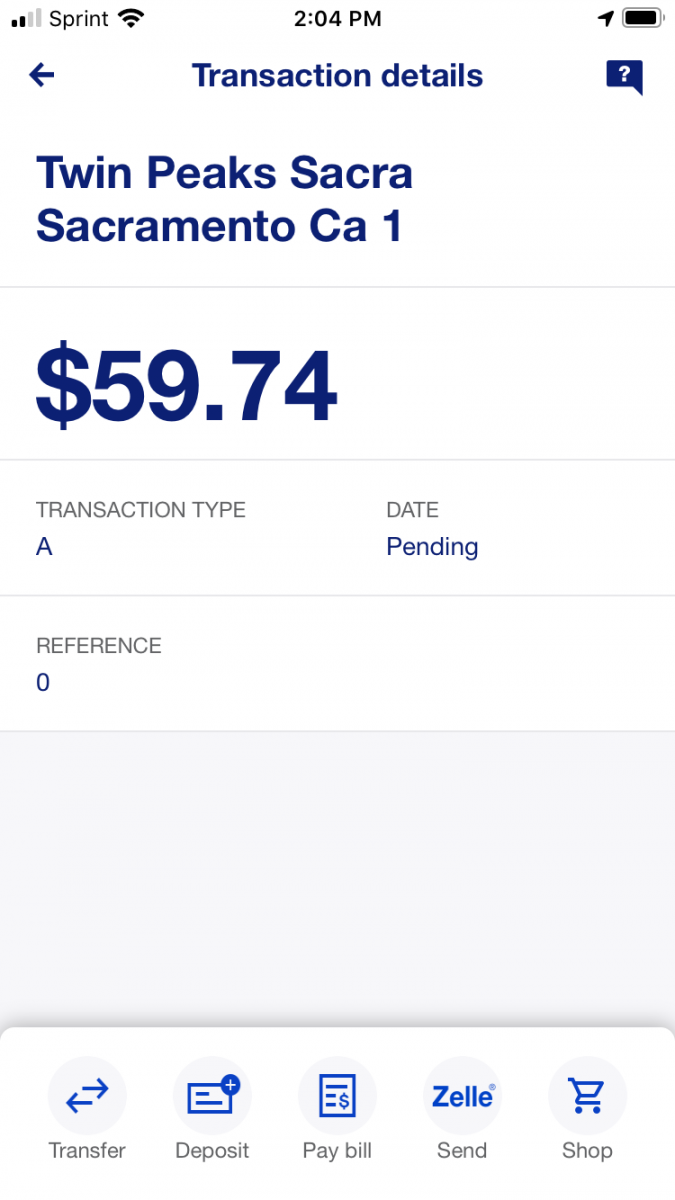Viewport: 675px width, 1200px height.
Task: Tap the battery indicator icon
Action: click(642, 18)
